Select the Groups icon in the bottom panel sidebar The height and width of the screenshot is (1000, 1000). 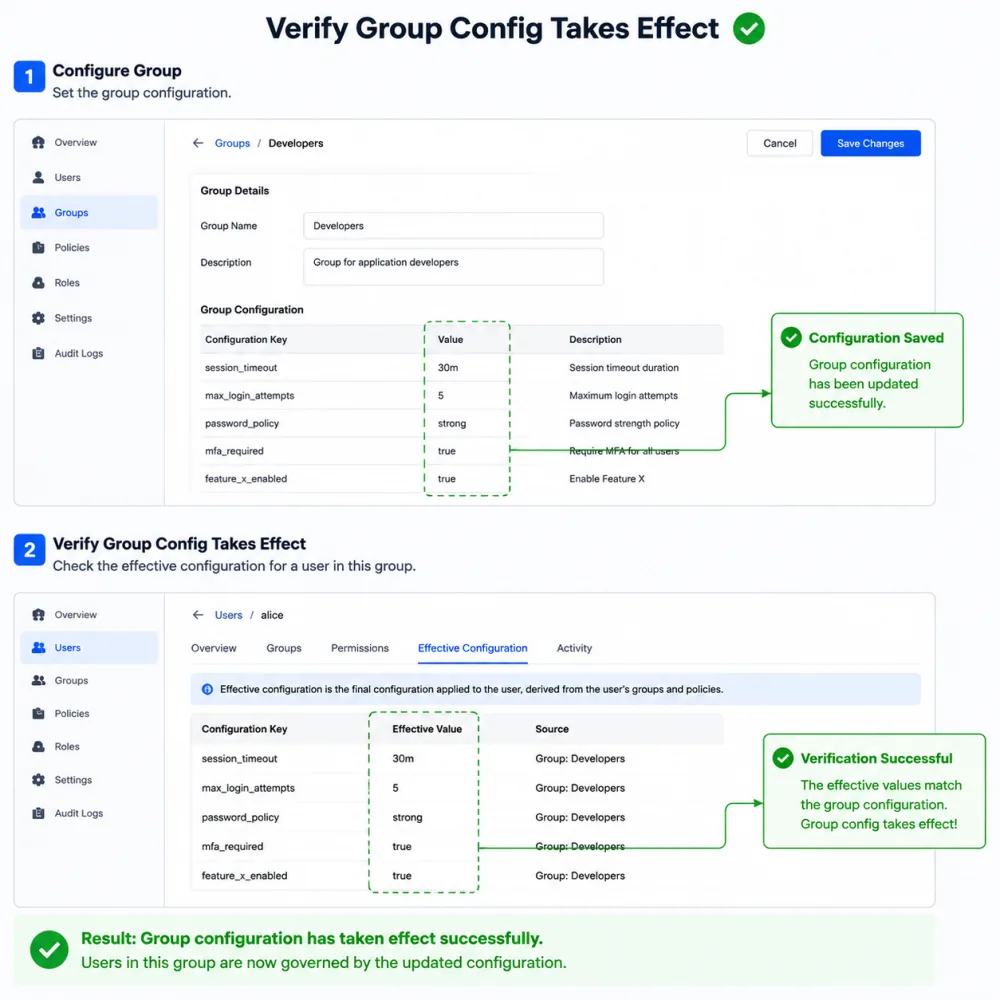pyautogui.click(x=38, y=680)
